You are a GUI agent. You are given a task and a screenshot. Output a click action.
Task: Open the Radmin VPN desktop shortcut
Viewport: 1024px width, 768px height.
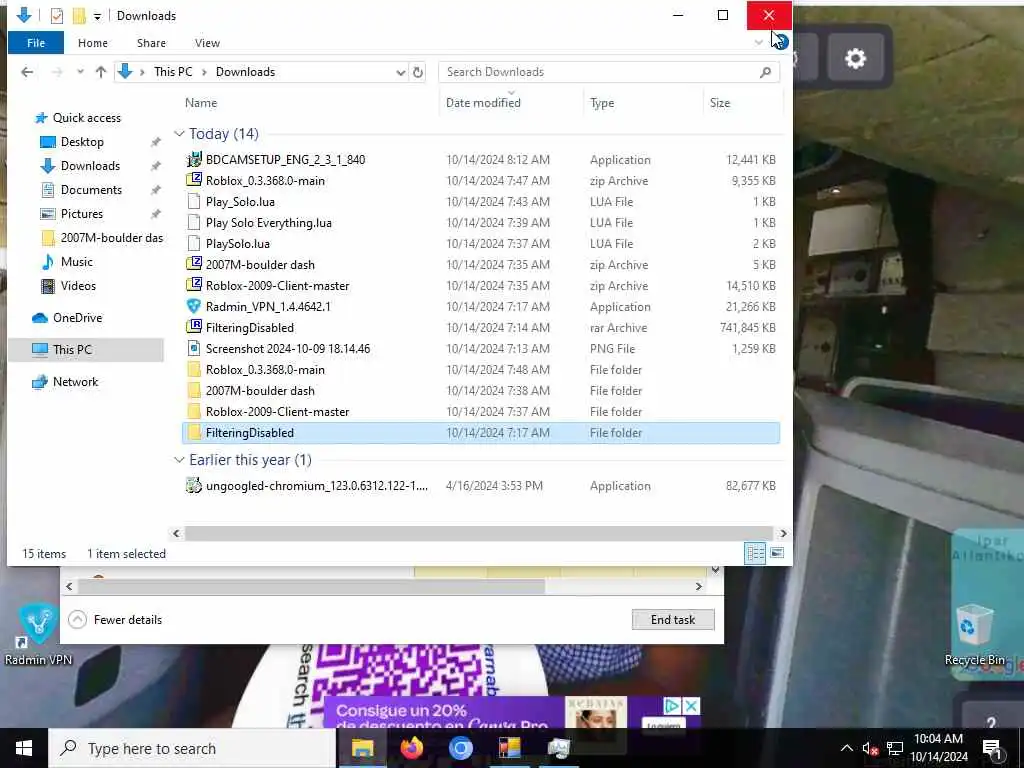pos(38,633)
